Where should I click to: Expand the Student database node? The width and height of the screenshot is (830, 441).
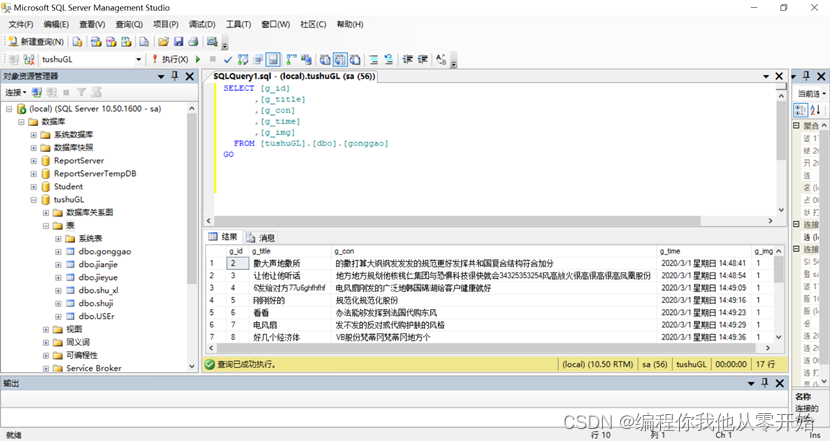point(34,186)
